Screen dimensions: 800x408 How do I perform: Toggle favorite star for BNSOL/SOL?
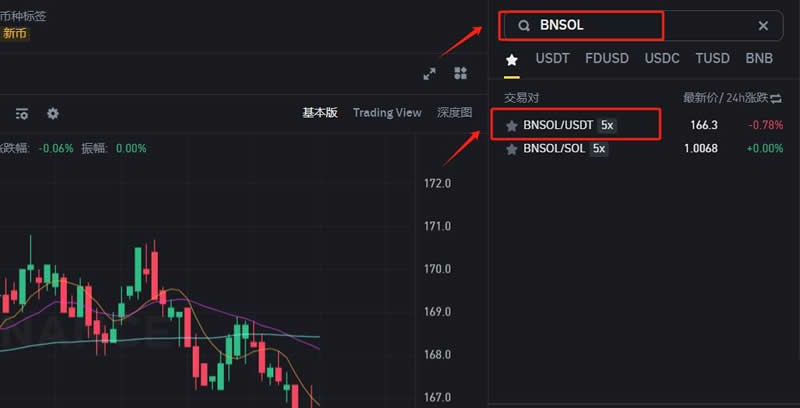(512, 149)
